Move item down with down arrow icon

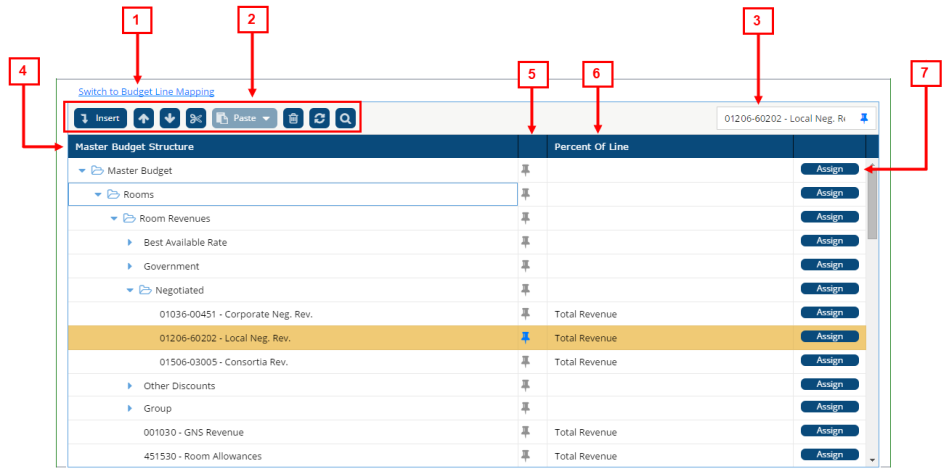(169, 118)
